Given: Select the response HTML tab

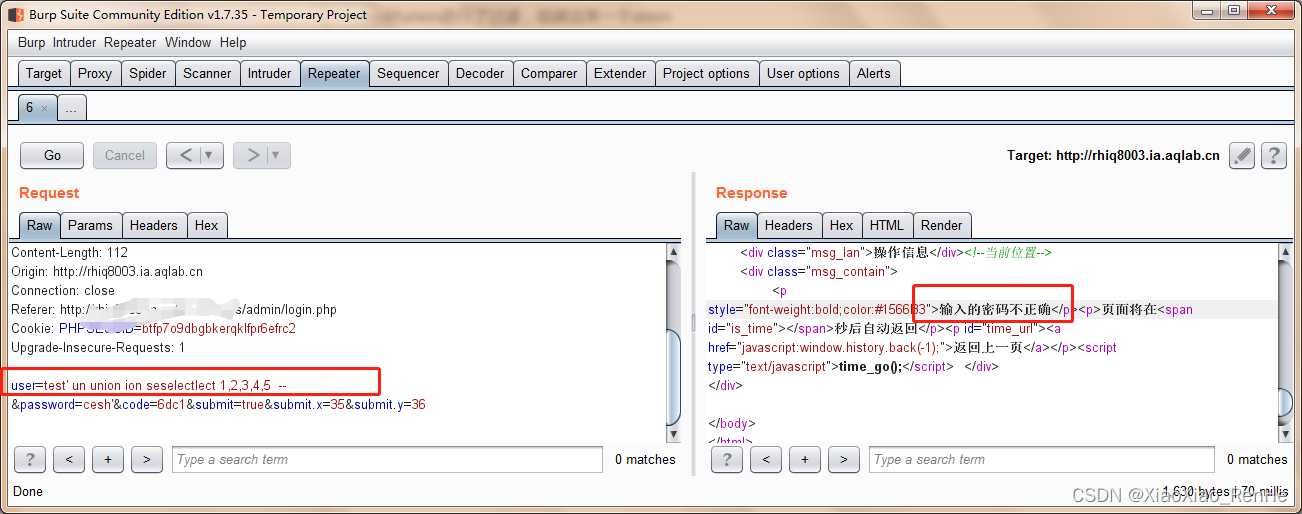Looking at the screenshot, I should (x=886, y=225).
